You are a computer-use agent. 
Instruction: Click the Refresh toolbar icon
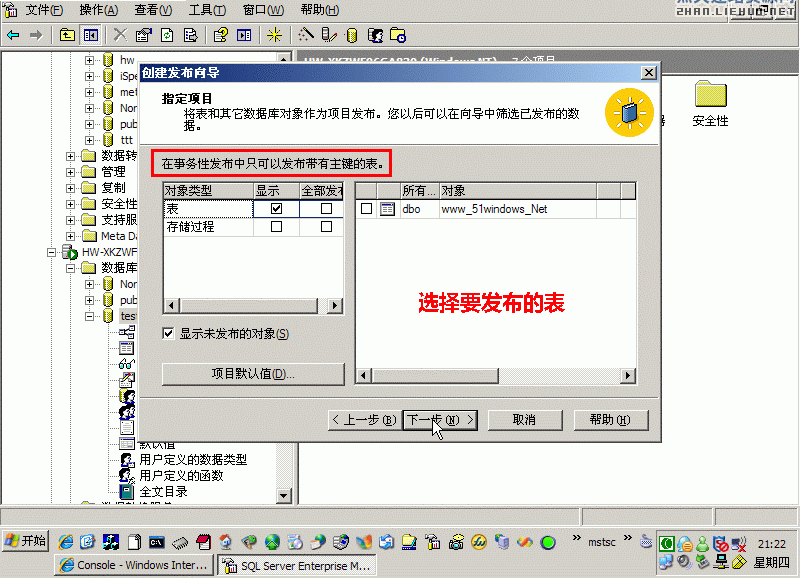167,35
